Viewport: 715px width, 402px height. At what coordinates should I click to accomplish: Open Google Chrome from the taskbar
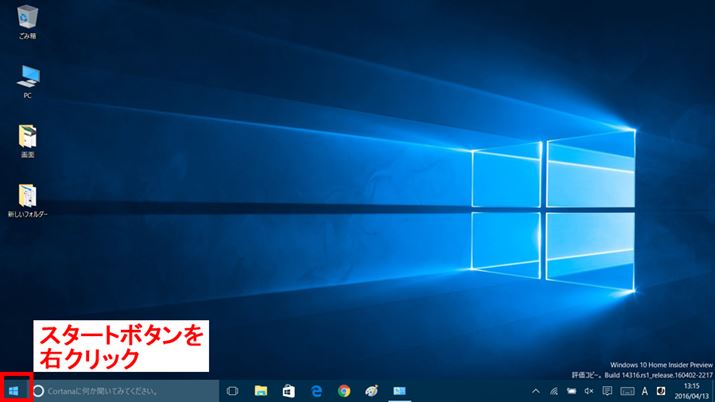coord(344,391)
